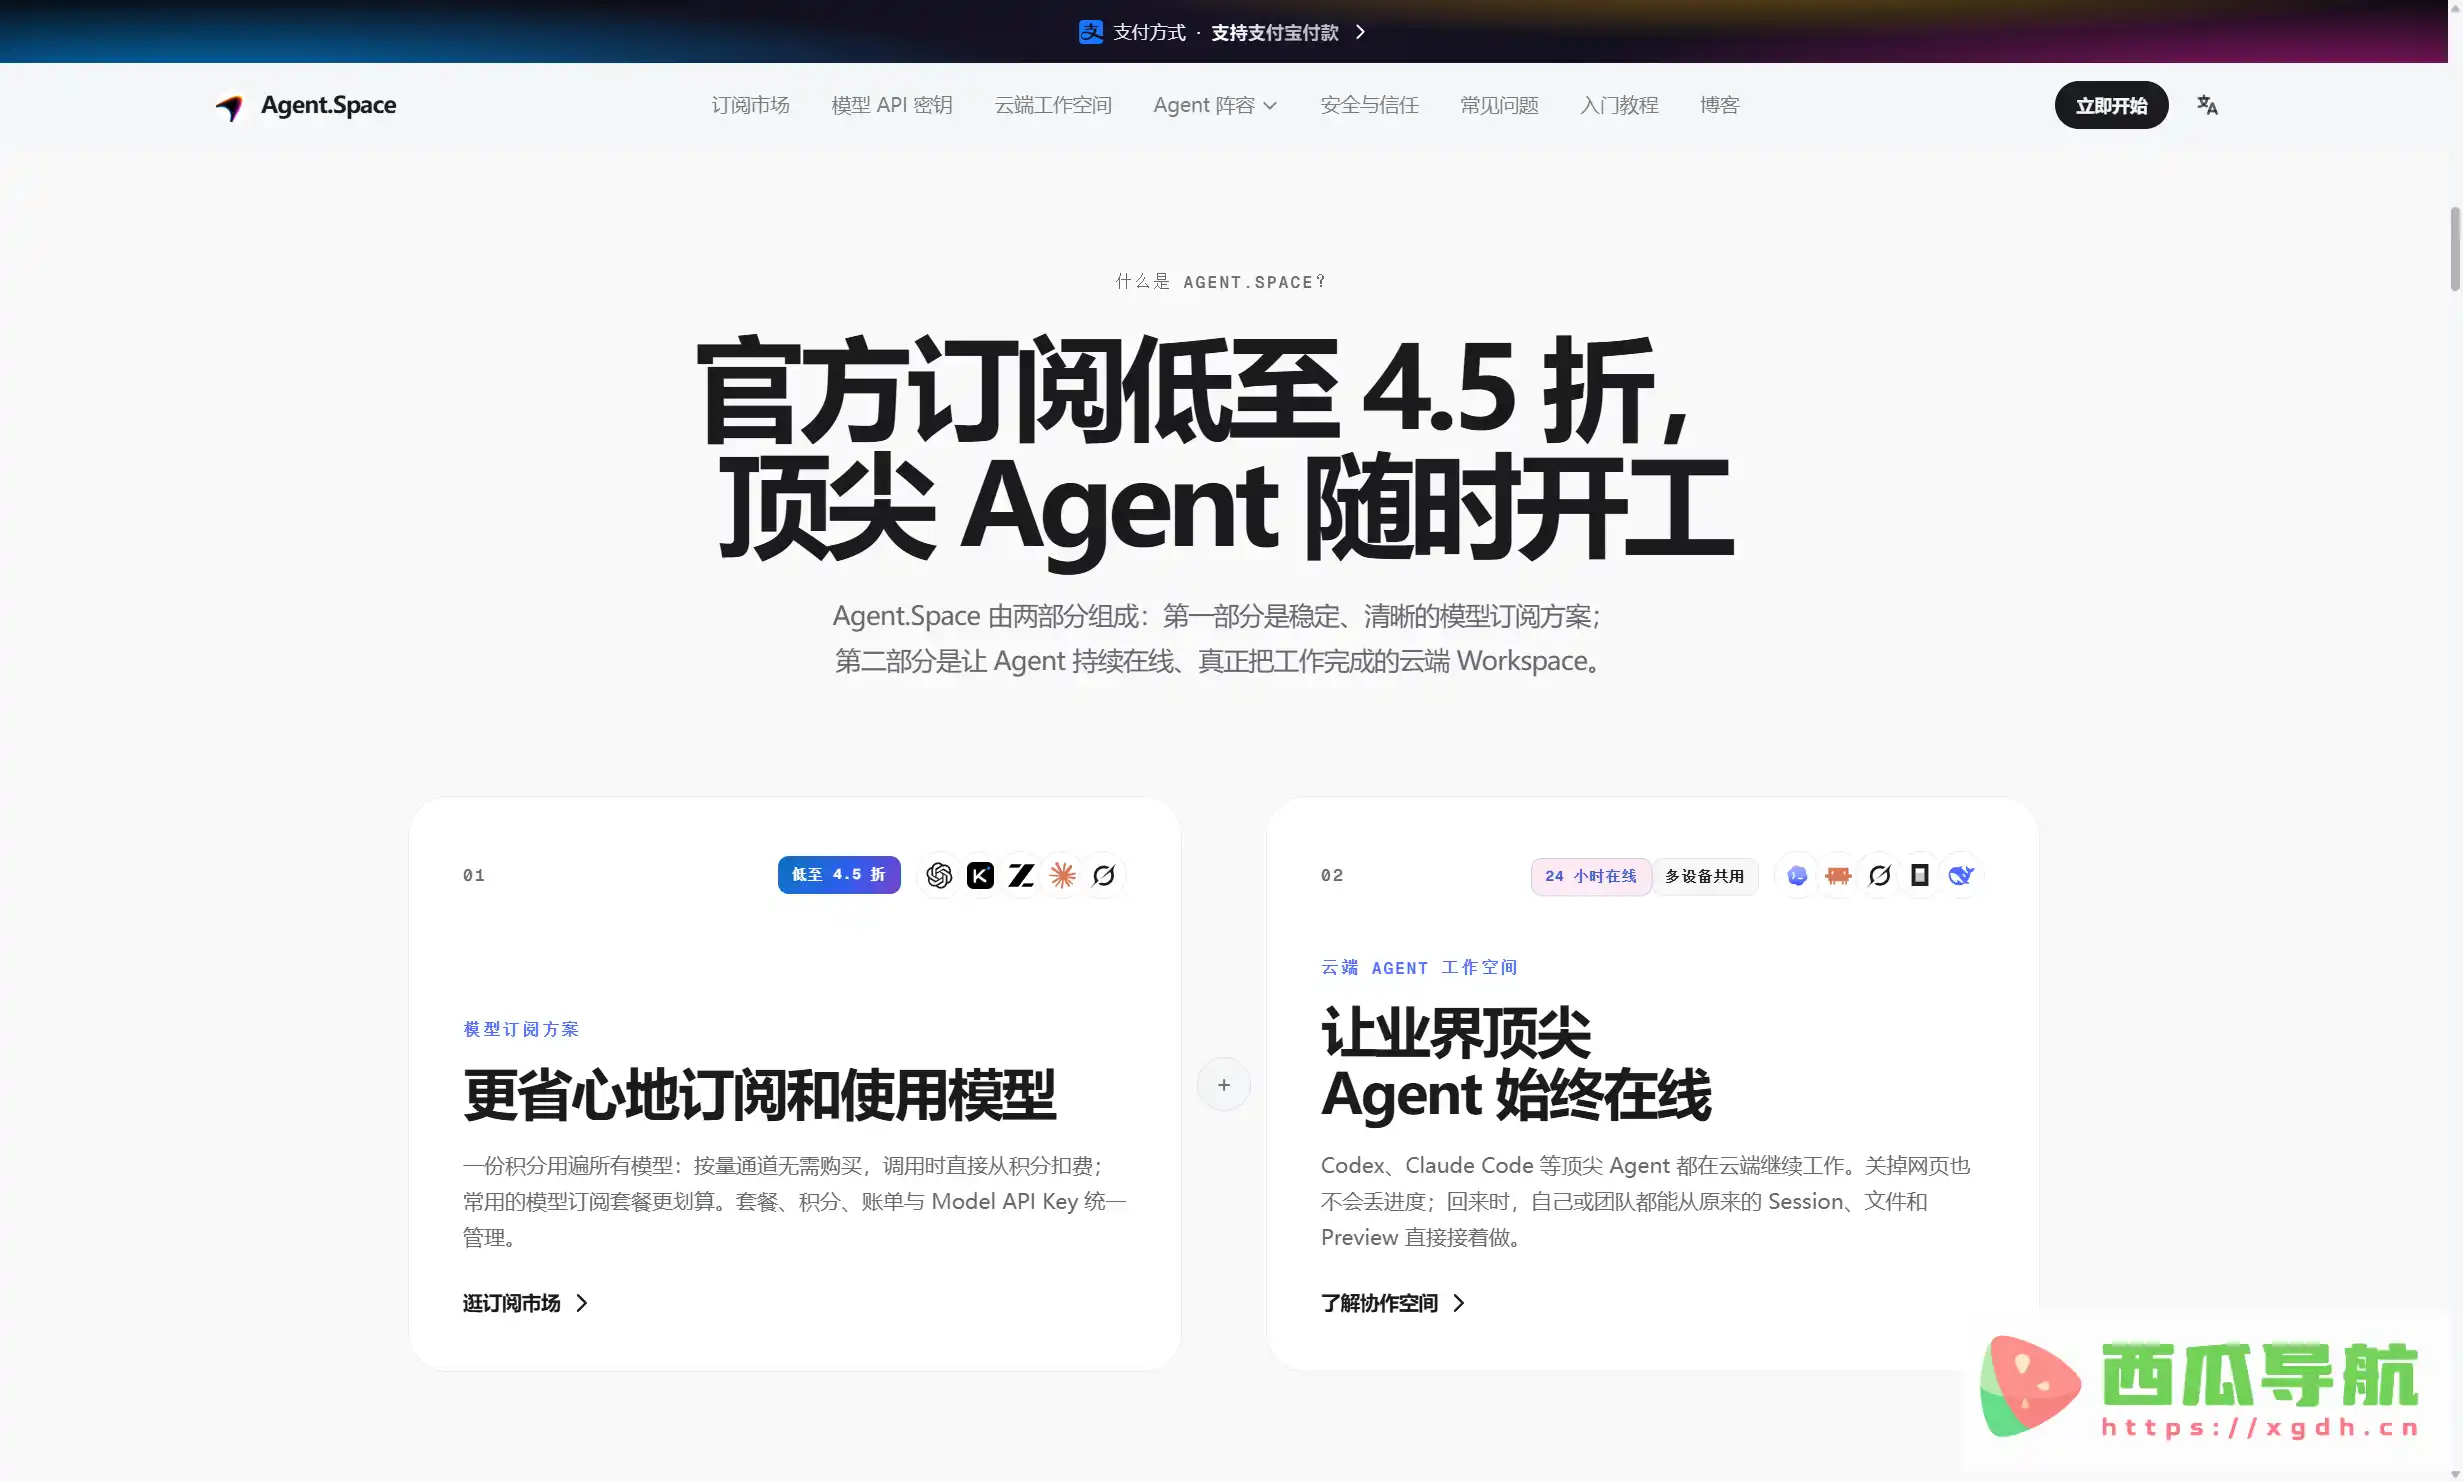2463x1482 pixels.
Task: Open the 订阅市场 nav item
Action: pos(751,105)
